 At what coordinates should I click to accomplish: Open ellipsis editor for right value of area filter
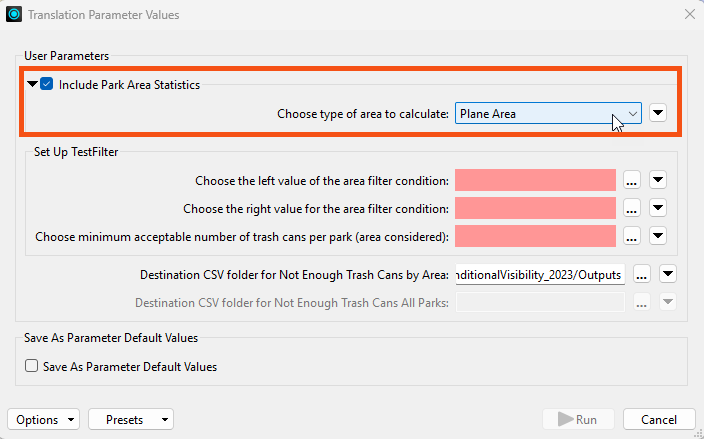click(x=632, y=208)
